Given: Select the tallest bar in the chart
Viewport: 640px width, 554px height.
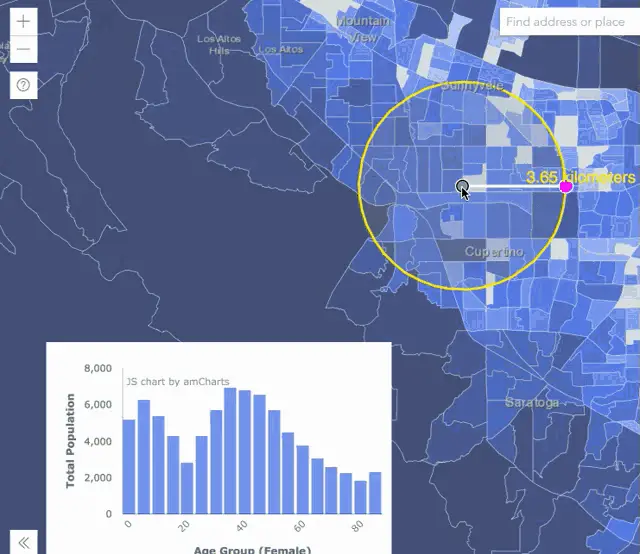Looking at the screenshot, I should pos(230,451).
